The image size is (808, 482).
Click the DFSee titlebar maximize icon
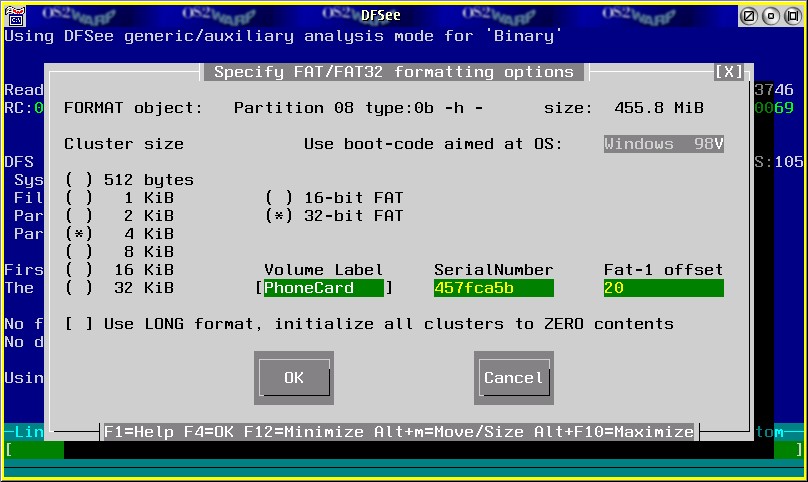click(793, 16)
